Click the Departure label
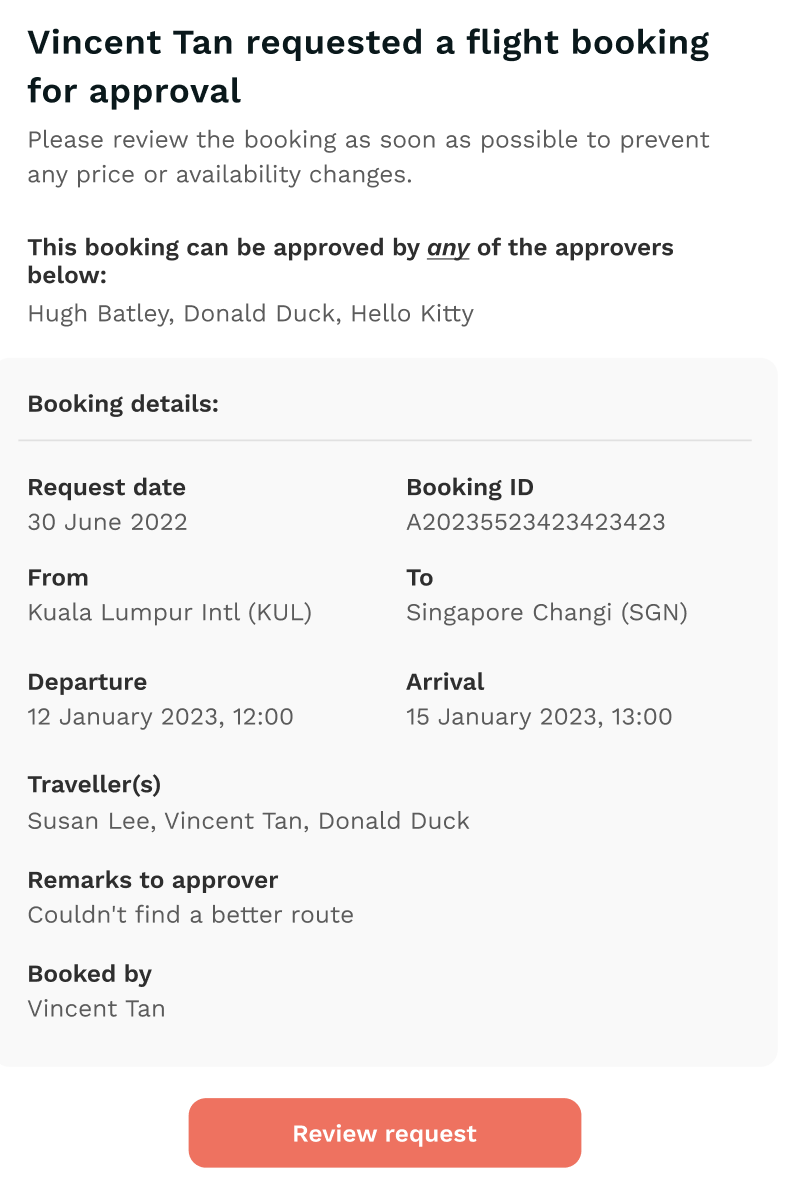The width and height of the screenshot is (796, 1186). click(87, 682)
